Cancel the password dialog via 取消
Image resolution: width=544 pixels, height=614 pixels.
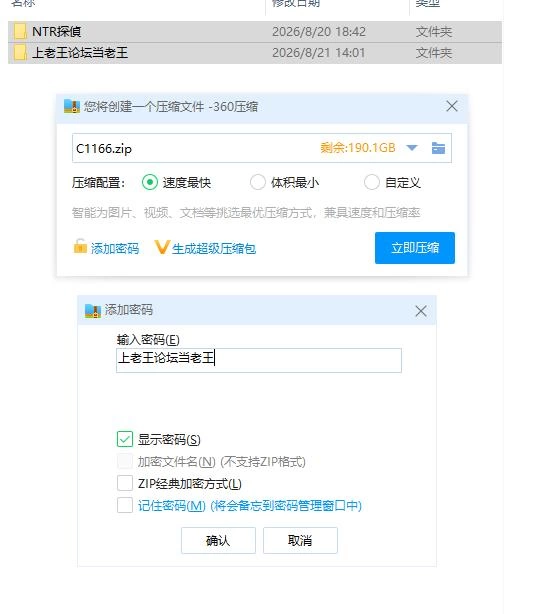[300, 540]
